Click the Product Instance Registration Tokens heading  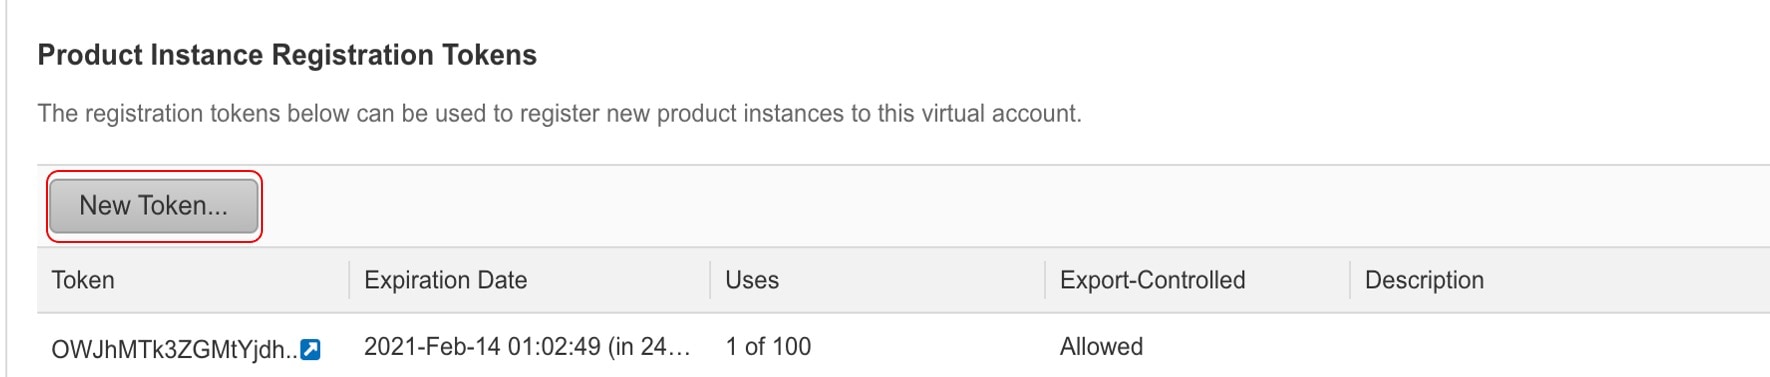coord(287,55)
